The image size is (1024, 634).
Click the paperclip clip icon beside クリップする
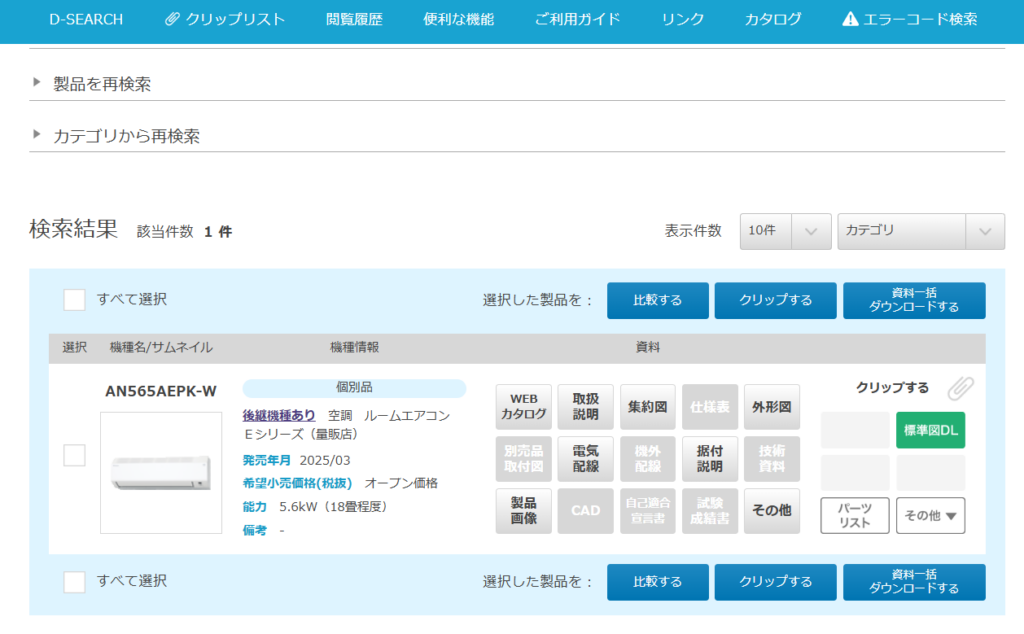(x=960, y=388)
